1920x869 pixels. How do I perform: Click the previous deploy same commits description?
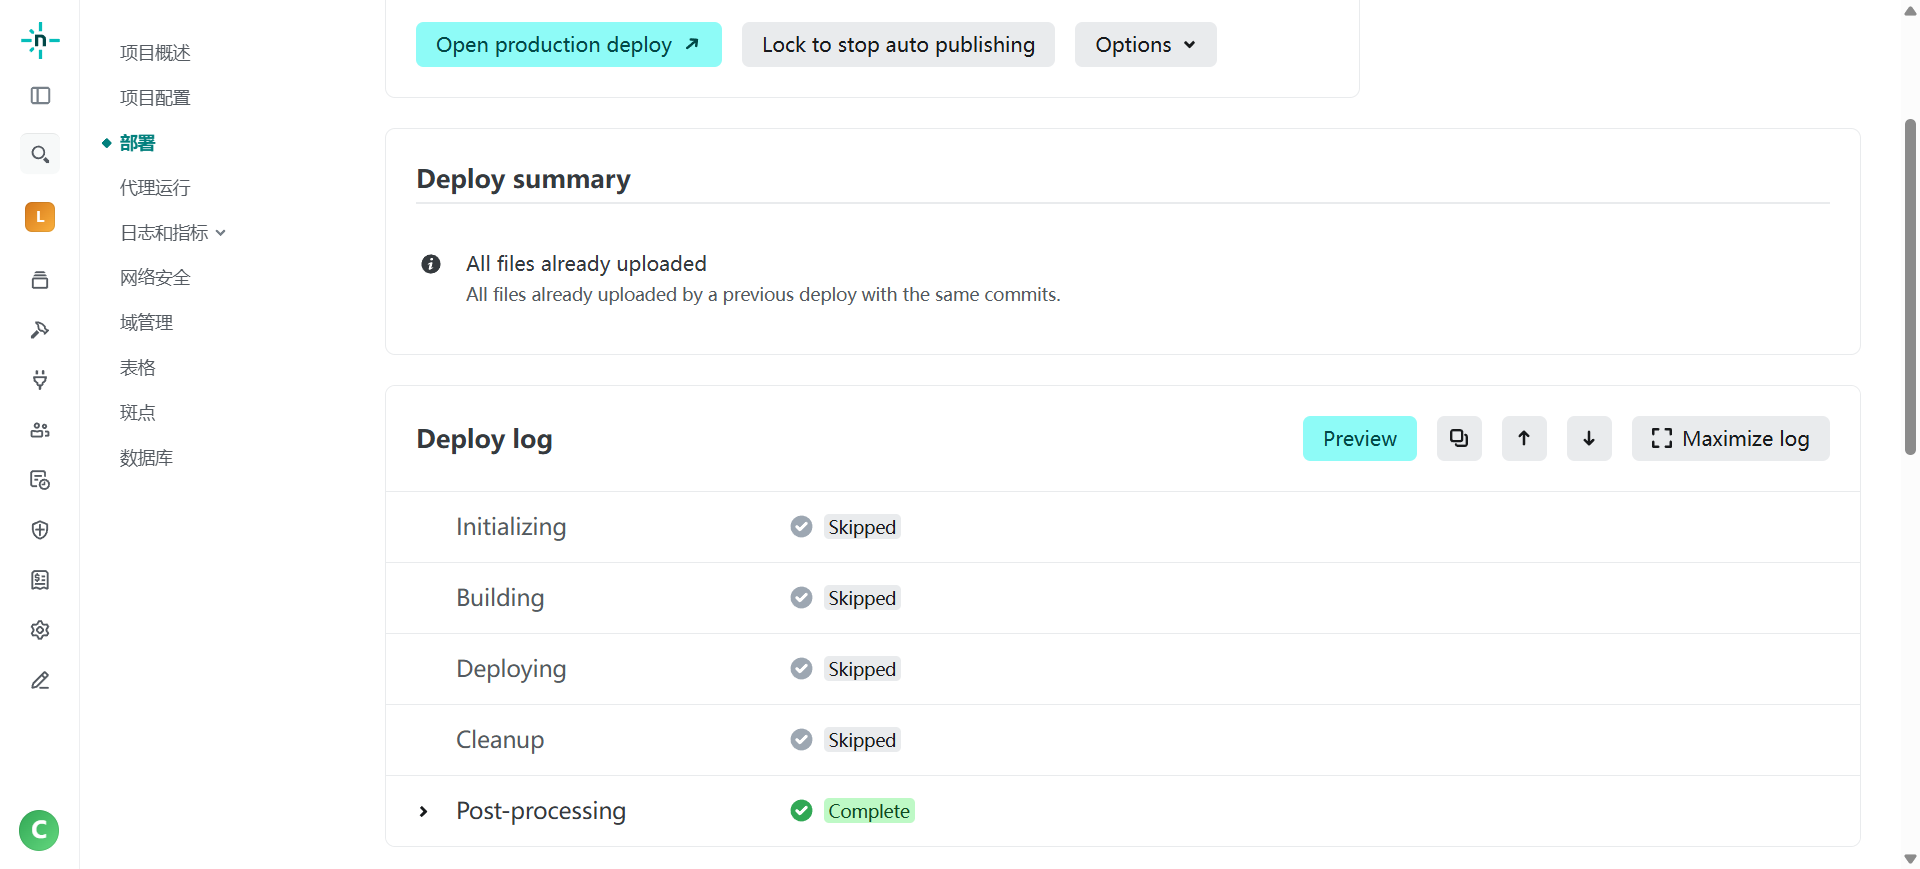763,295
